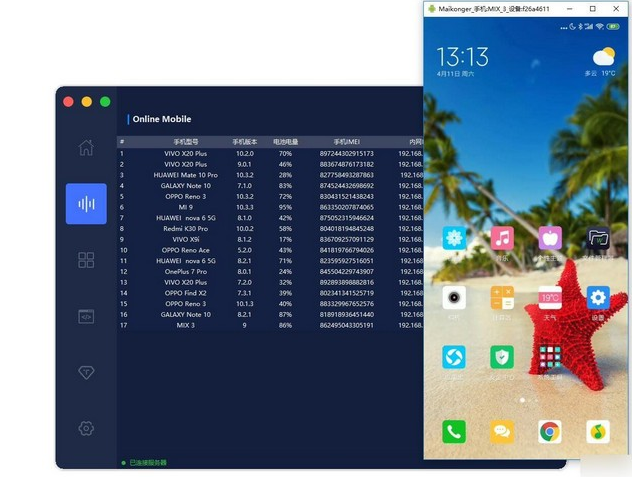Viewport: 632px width, 477px height.
Task: Open the purple apple Themes app
Action: 550,238
